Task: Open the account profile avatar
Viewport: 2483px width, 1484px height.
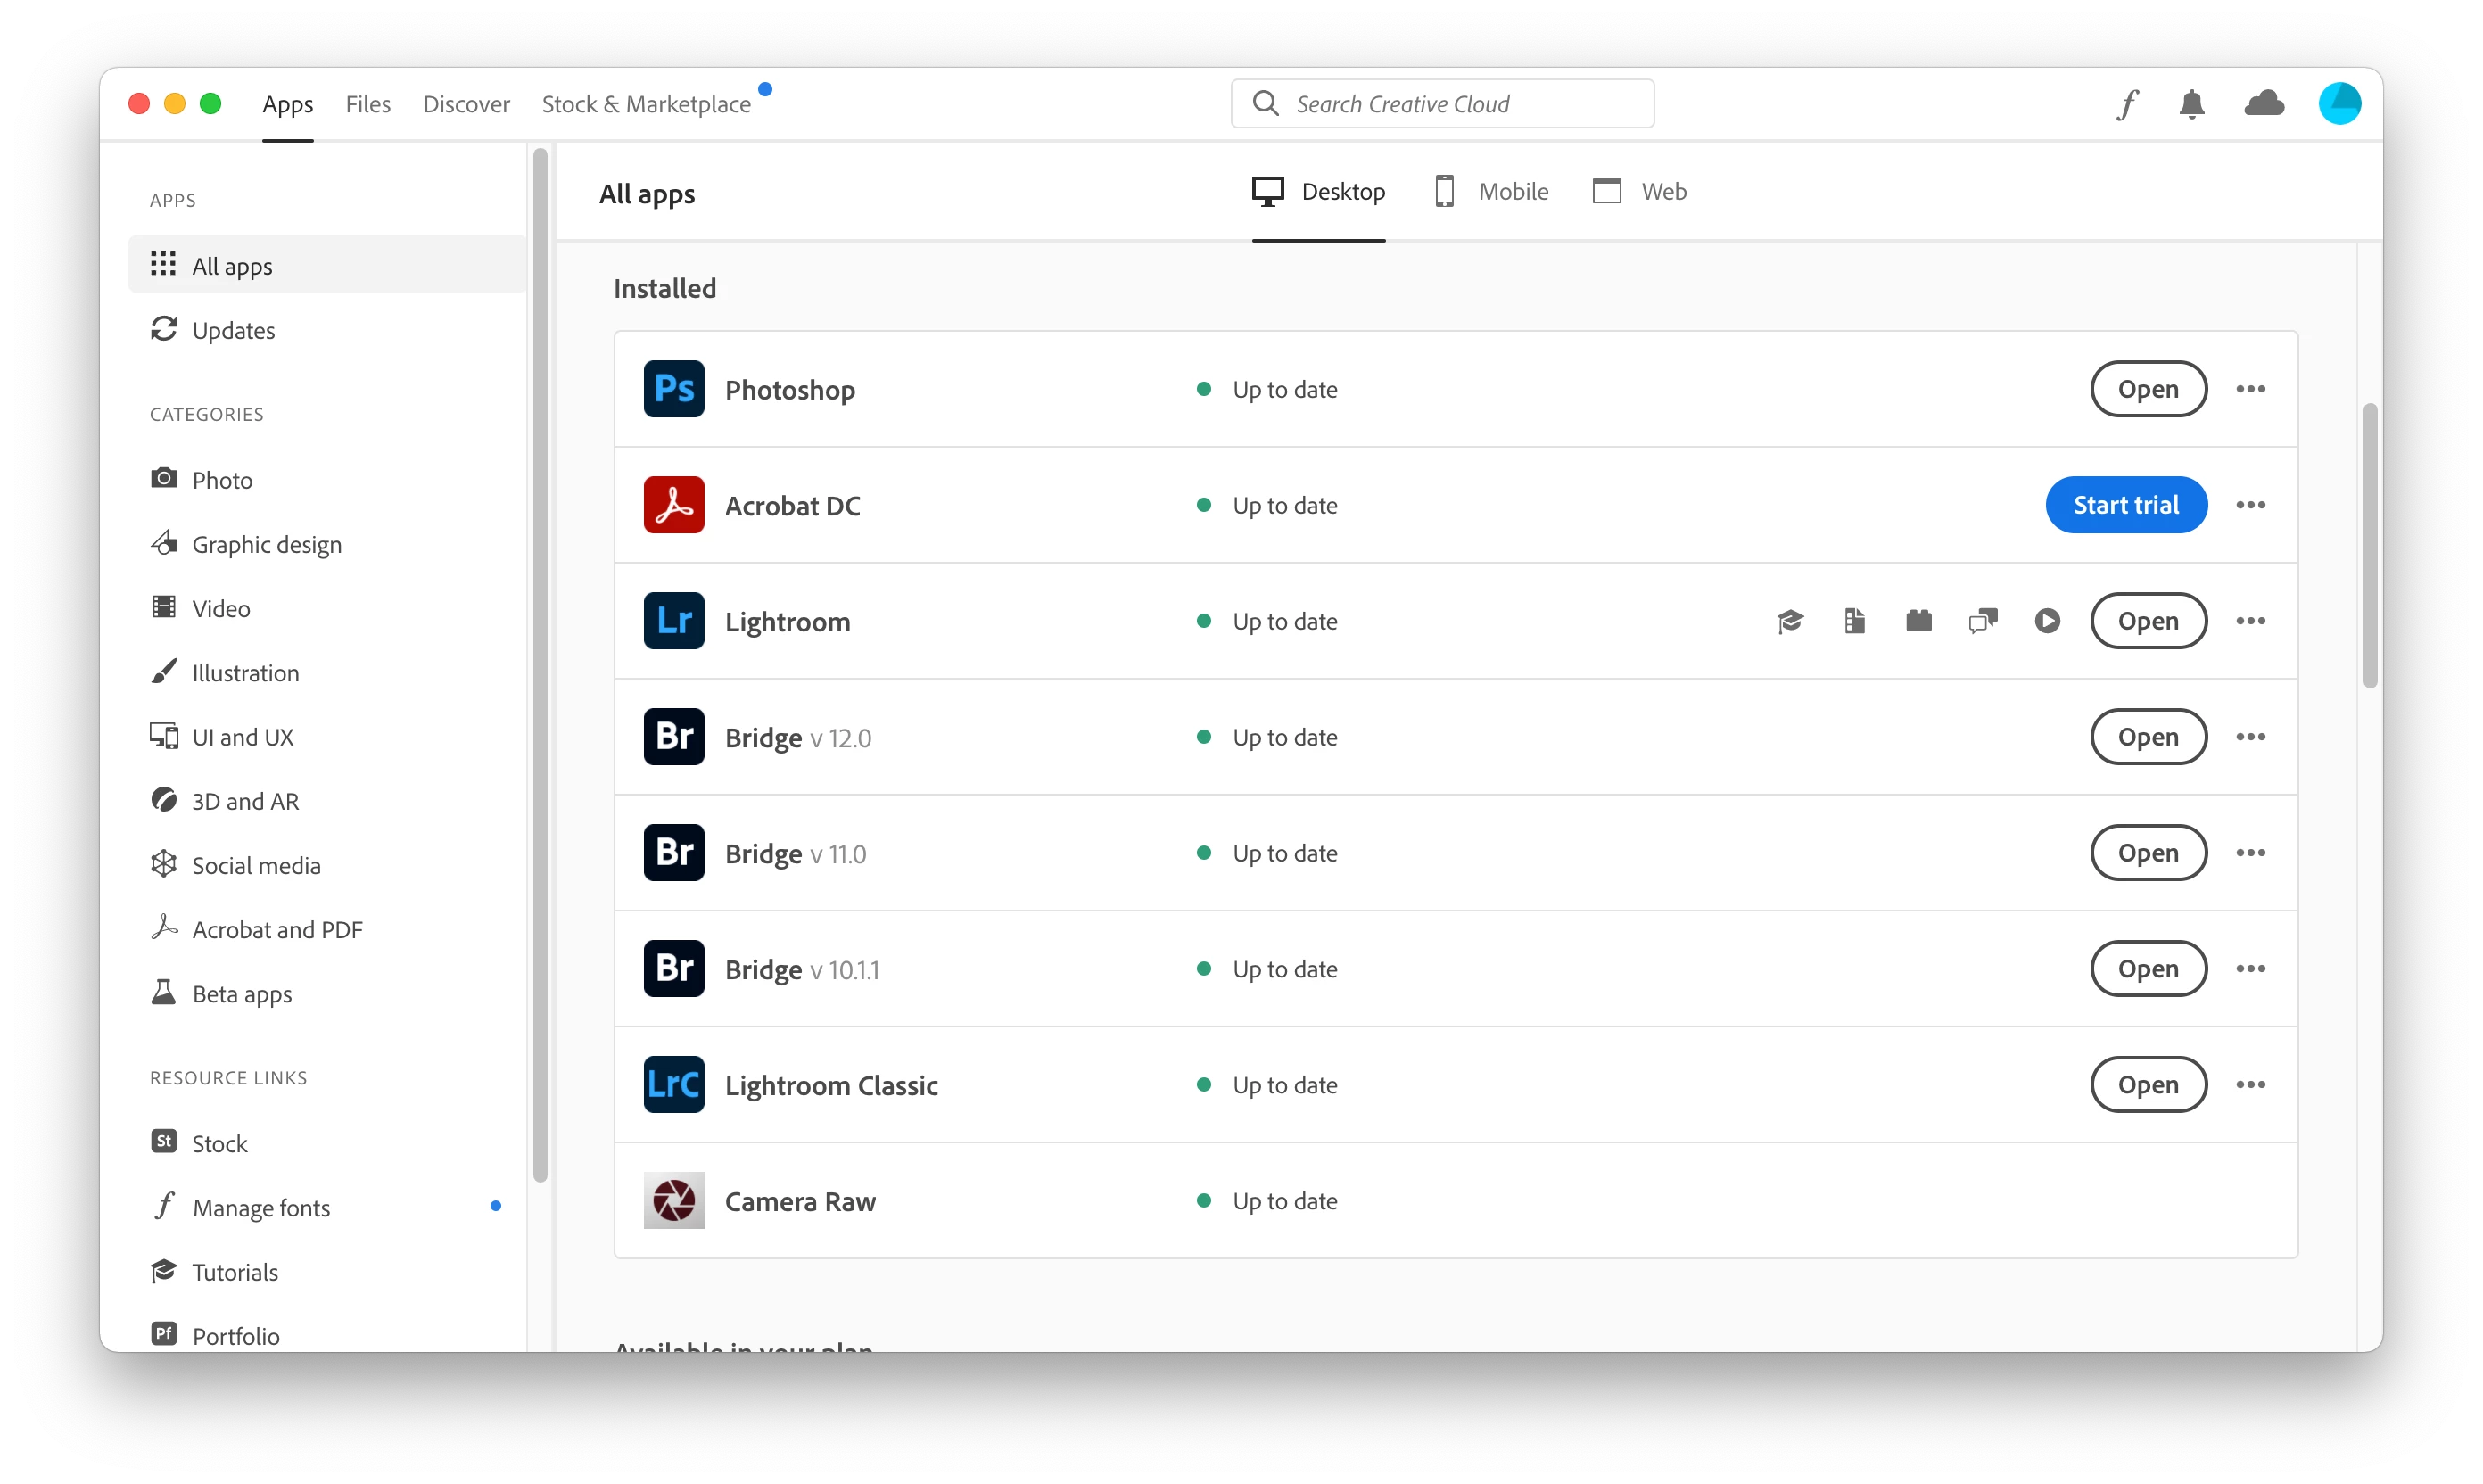Action: [x=2339, y=104]
